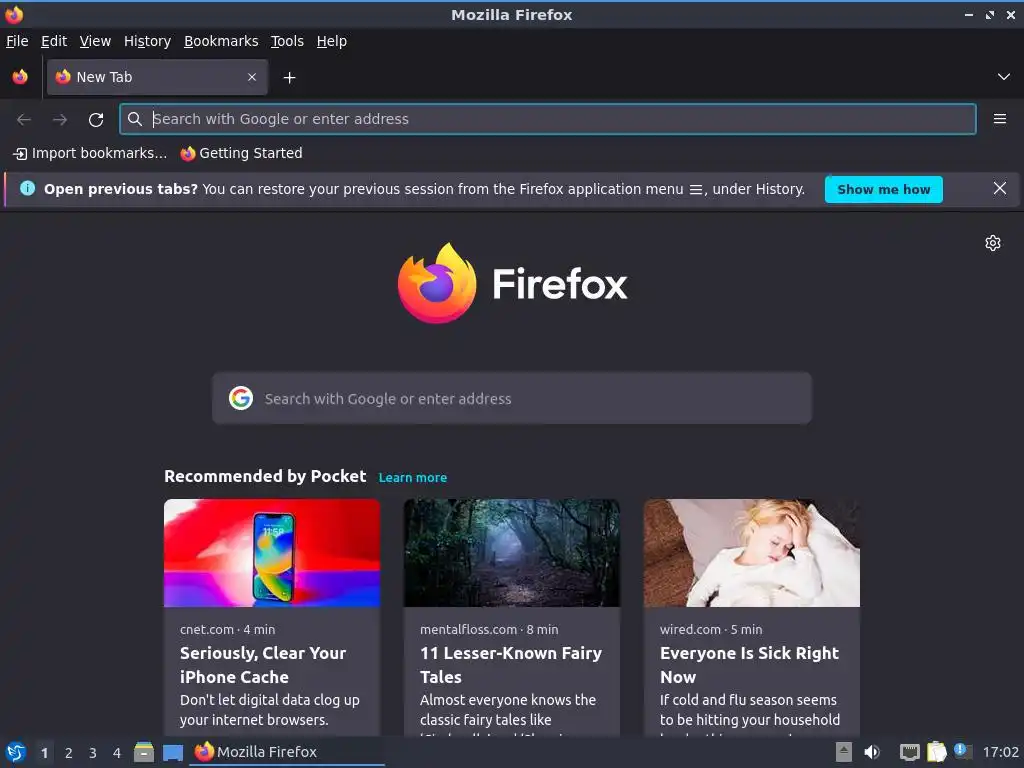
Task: Click the volume speaker tray icon
Action: (x=872, y=752)
